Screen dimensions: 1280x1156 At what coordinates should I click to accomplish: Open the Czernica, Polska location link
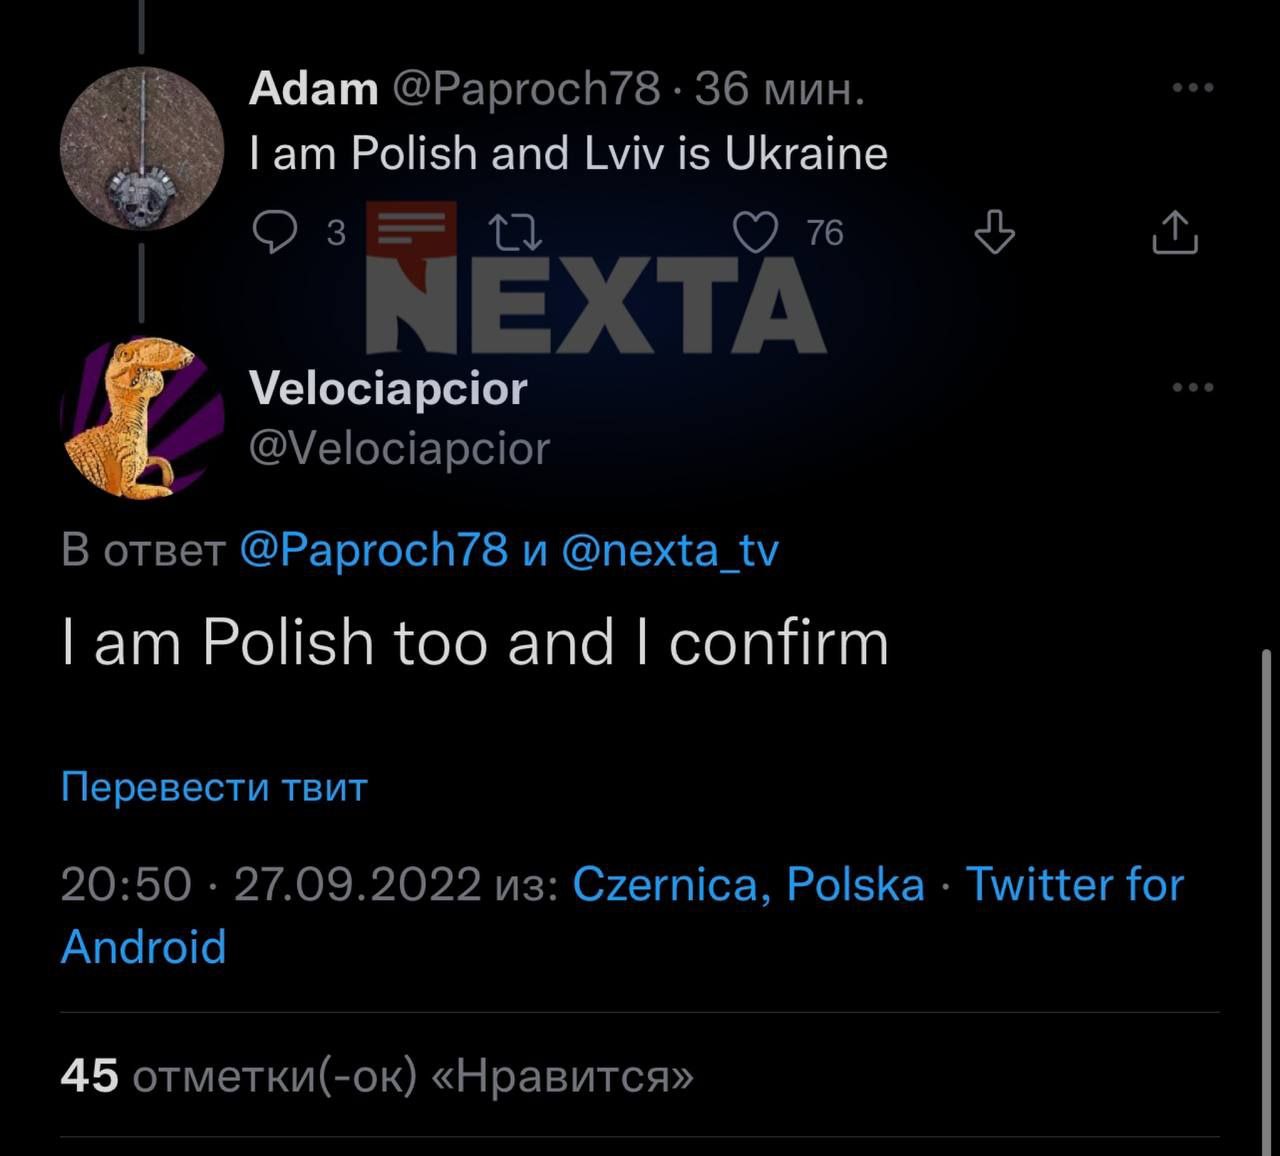748,885
